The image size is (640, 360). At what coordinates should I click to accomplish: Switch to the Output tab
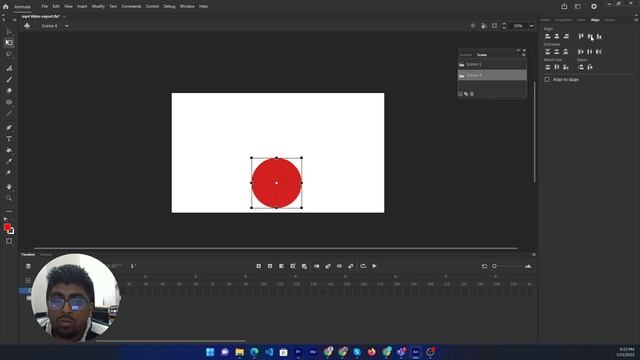(45, 255)
